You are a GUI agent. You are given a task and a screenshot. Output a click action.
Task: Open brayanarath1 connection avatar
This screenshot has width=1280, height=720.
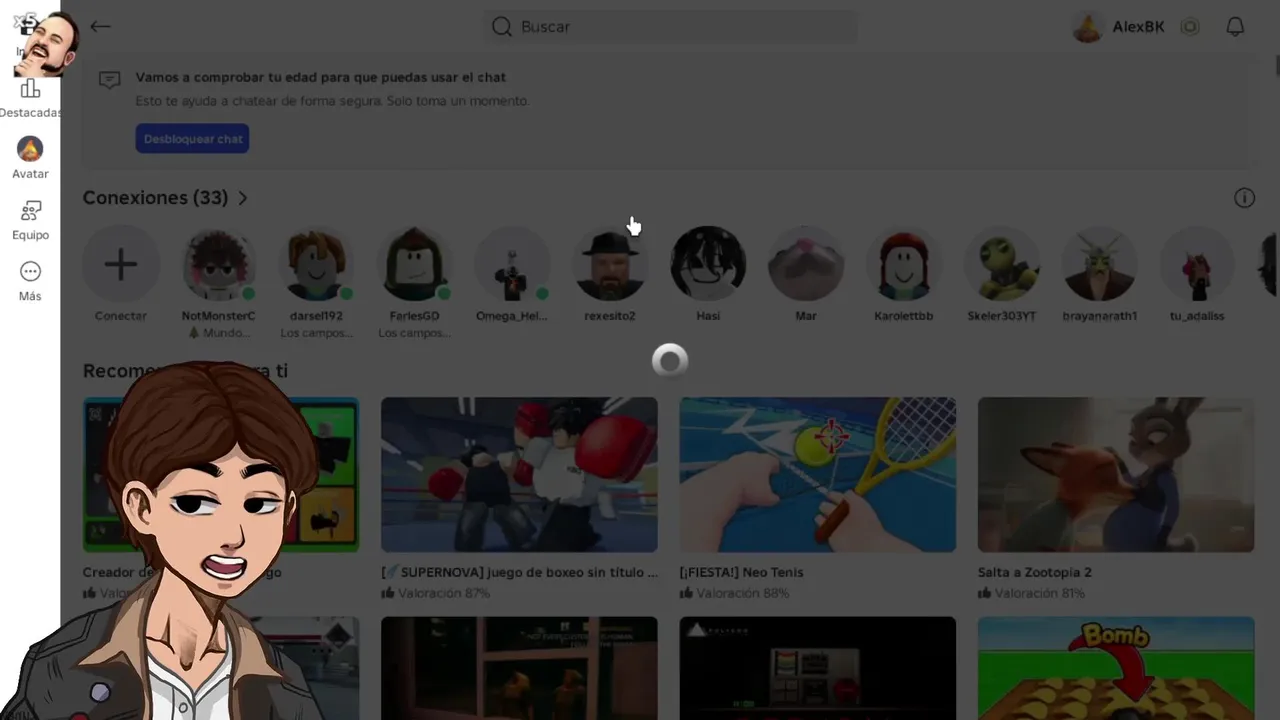click(1099, 264)
